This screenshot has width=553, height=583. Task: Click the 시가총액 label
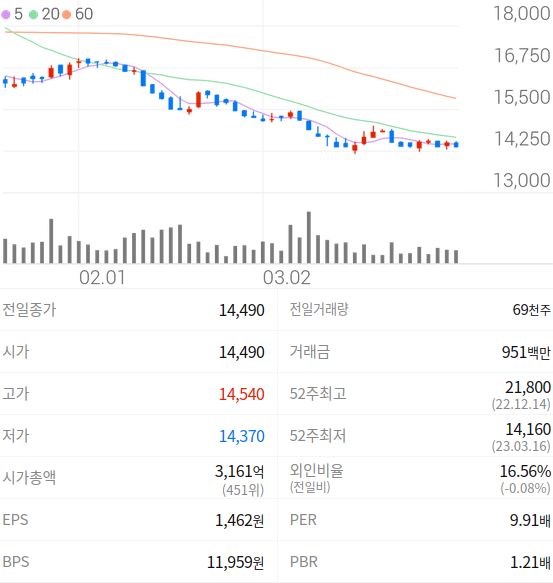[x=29, y=478]
